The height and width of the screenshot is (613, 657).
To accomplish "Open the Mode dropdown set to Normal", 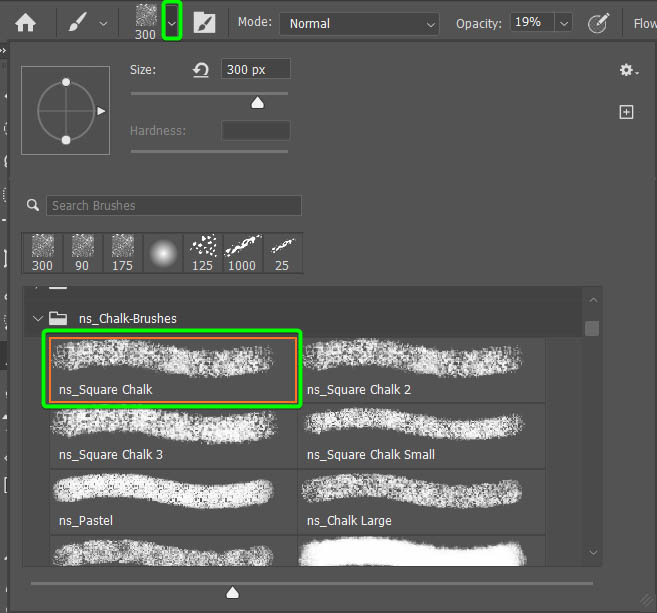I will tap(359, 24).
